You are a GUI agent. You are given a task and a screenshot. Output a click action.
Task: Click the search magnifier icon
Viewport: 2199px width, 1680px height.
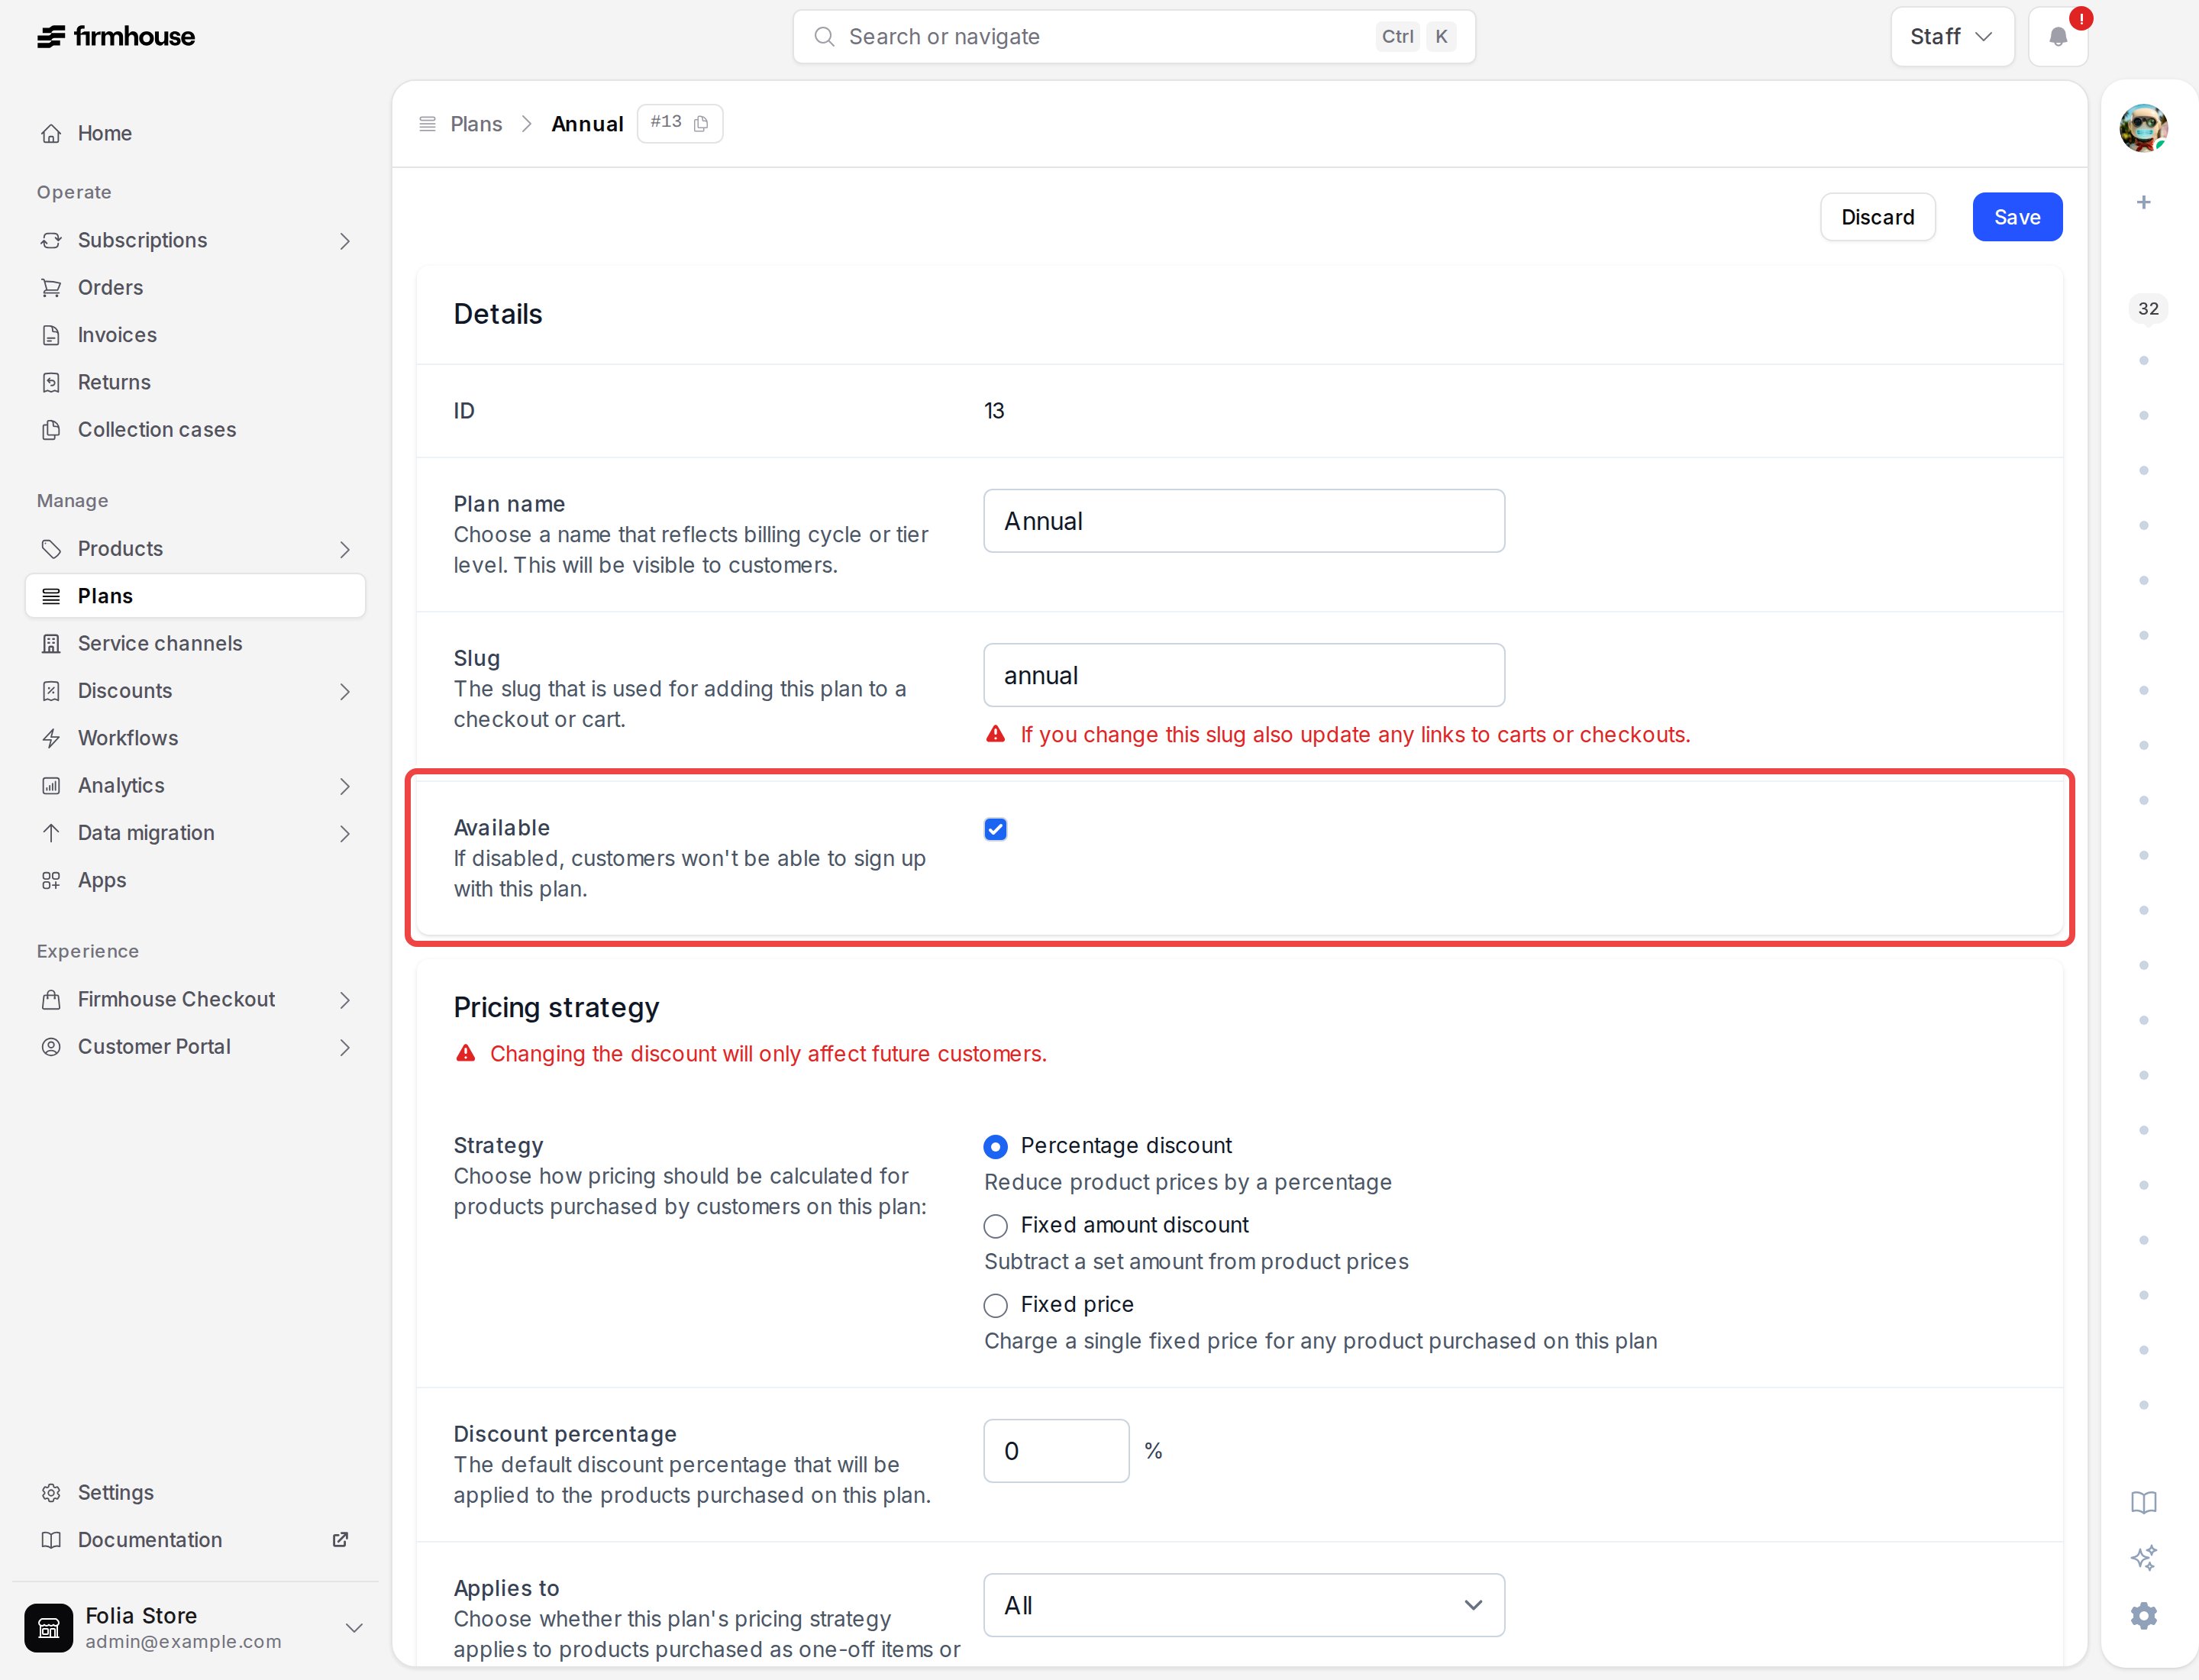click(824, 37)
